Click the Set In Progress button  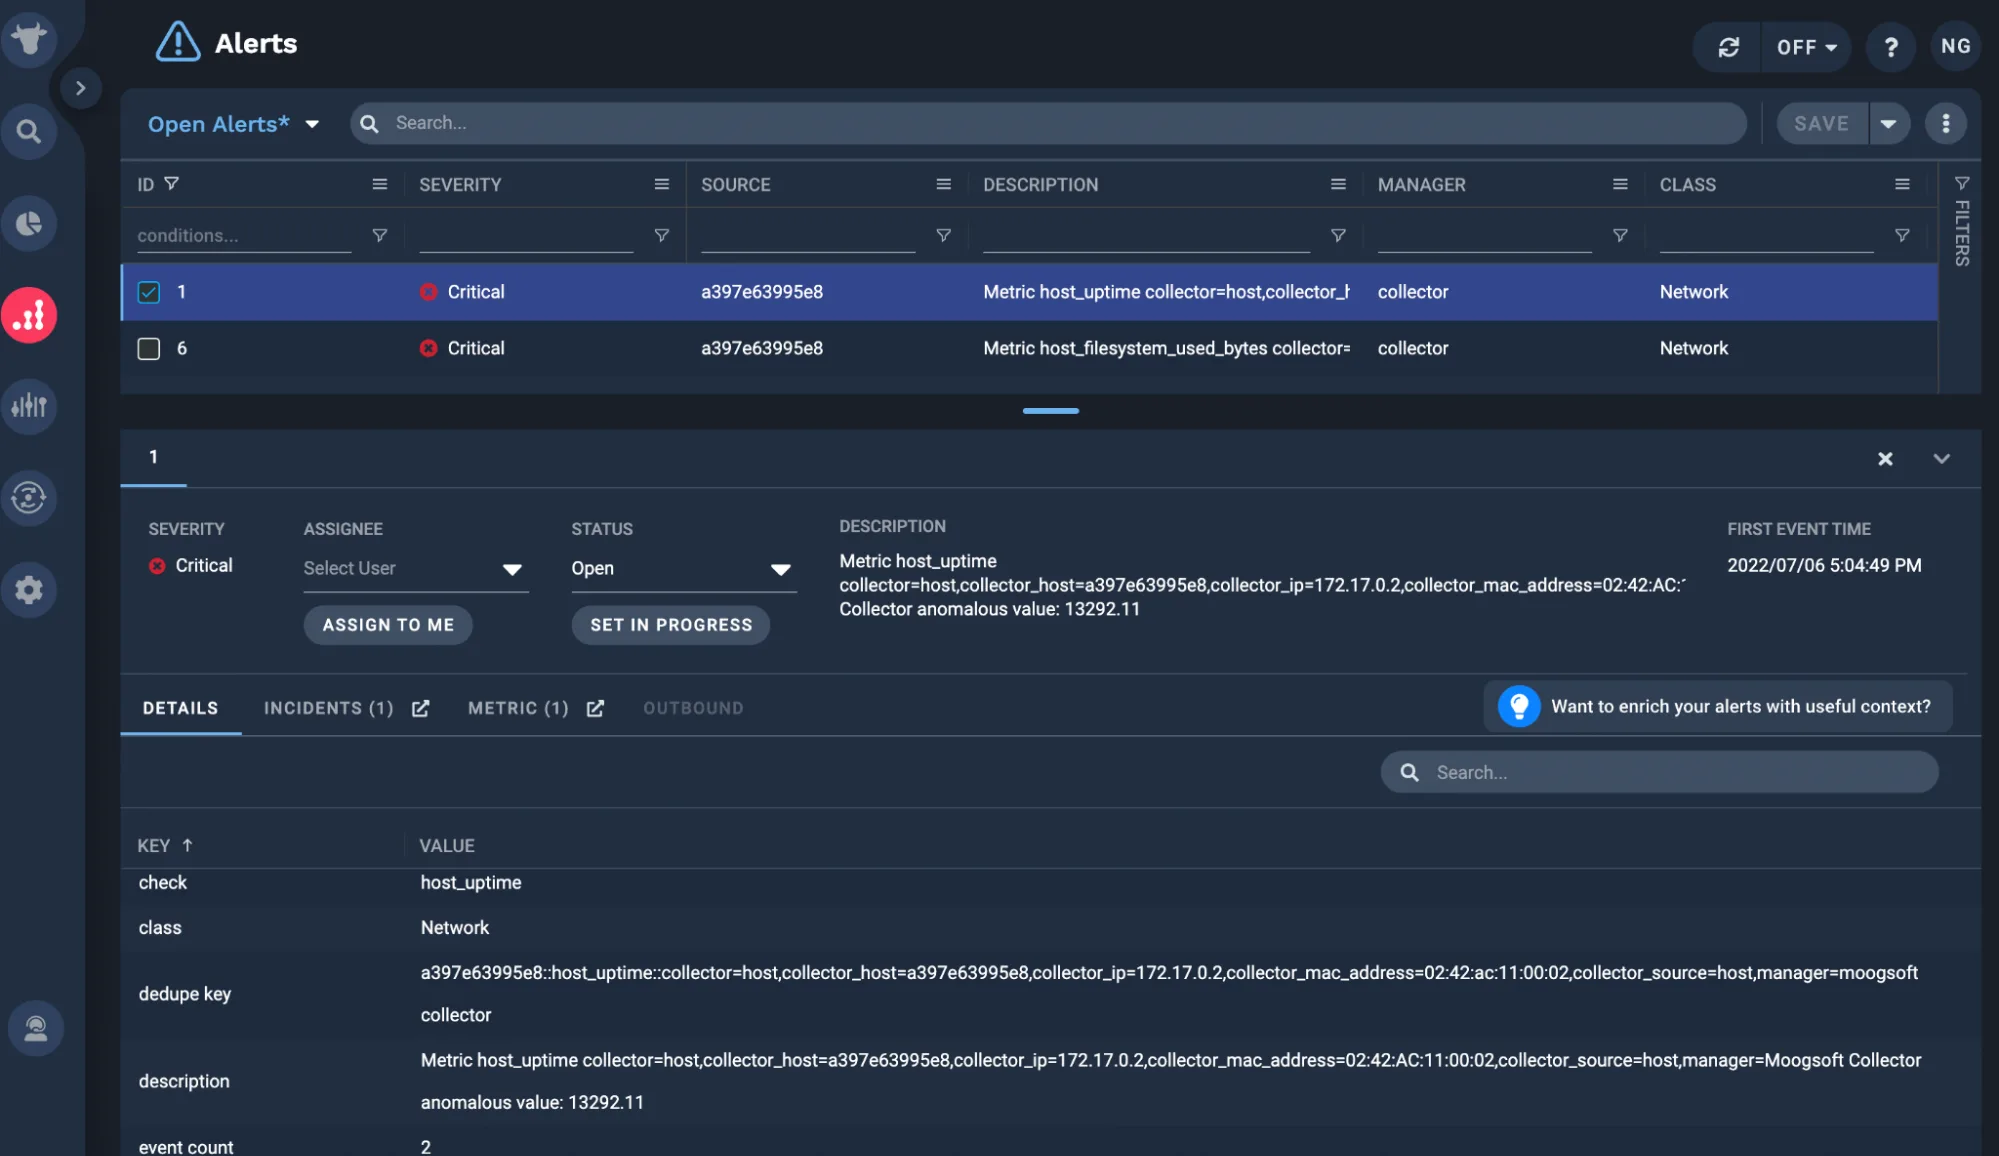point(671,625)
